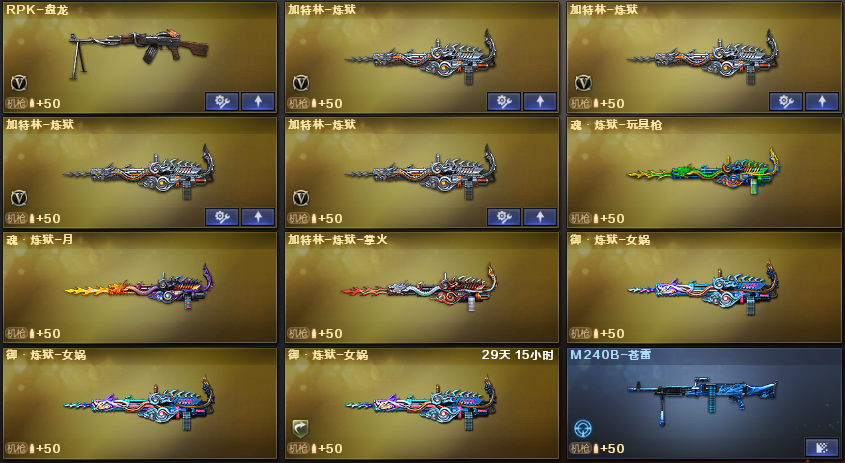This screenshot has width=845, height=463.
Task: Click the shield arrow icon on timed 御·炼狱-女娲
Action: coord(300,429)
